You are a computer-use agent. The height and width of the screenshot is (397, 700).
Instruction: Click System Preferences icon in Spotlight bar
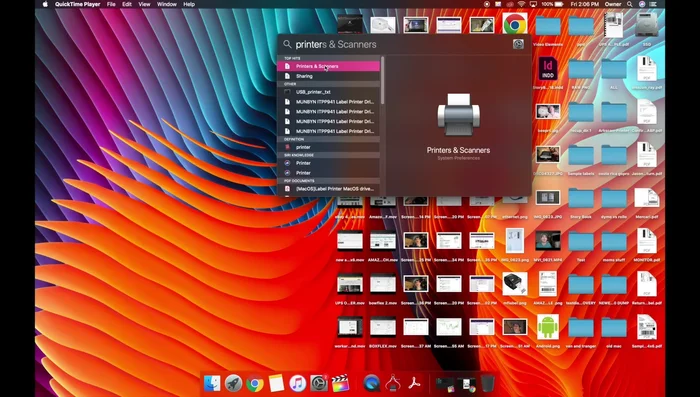tap(518, 44)
